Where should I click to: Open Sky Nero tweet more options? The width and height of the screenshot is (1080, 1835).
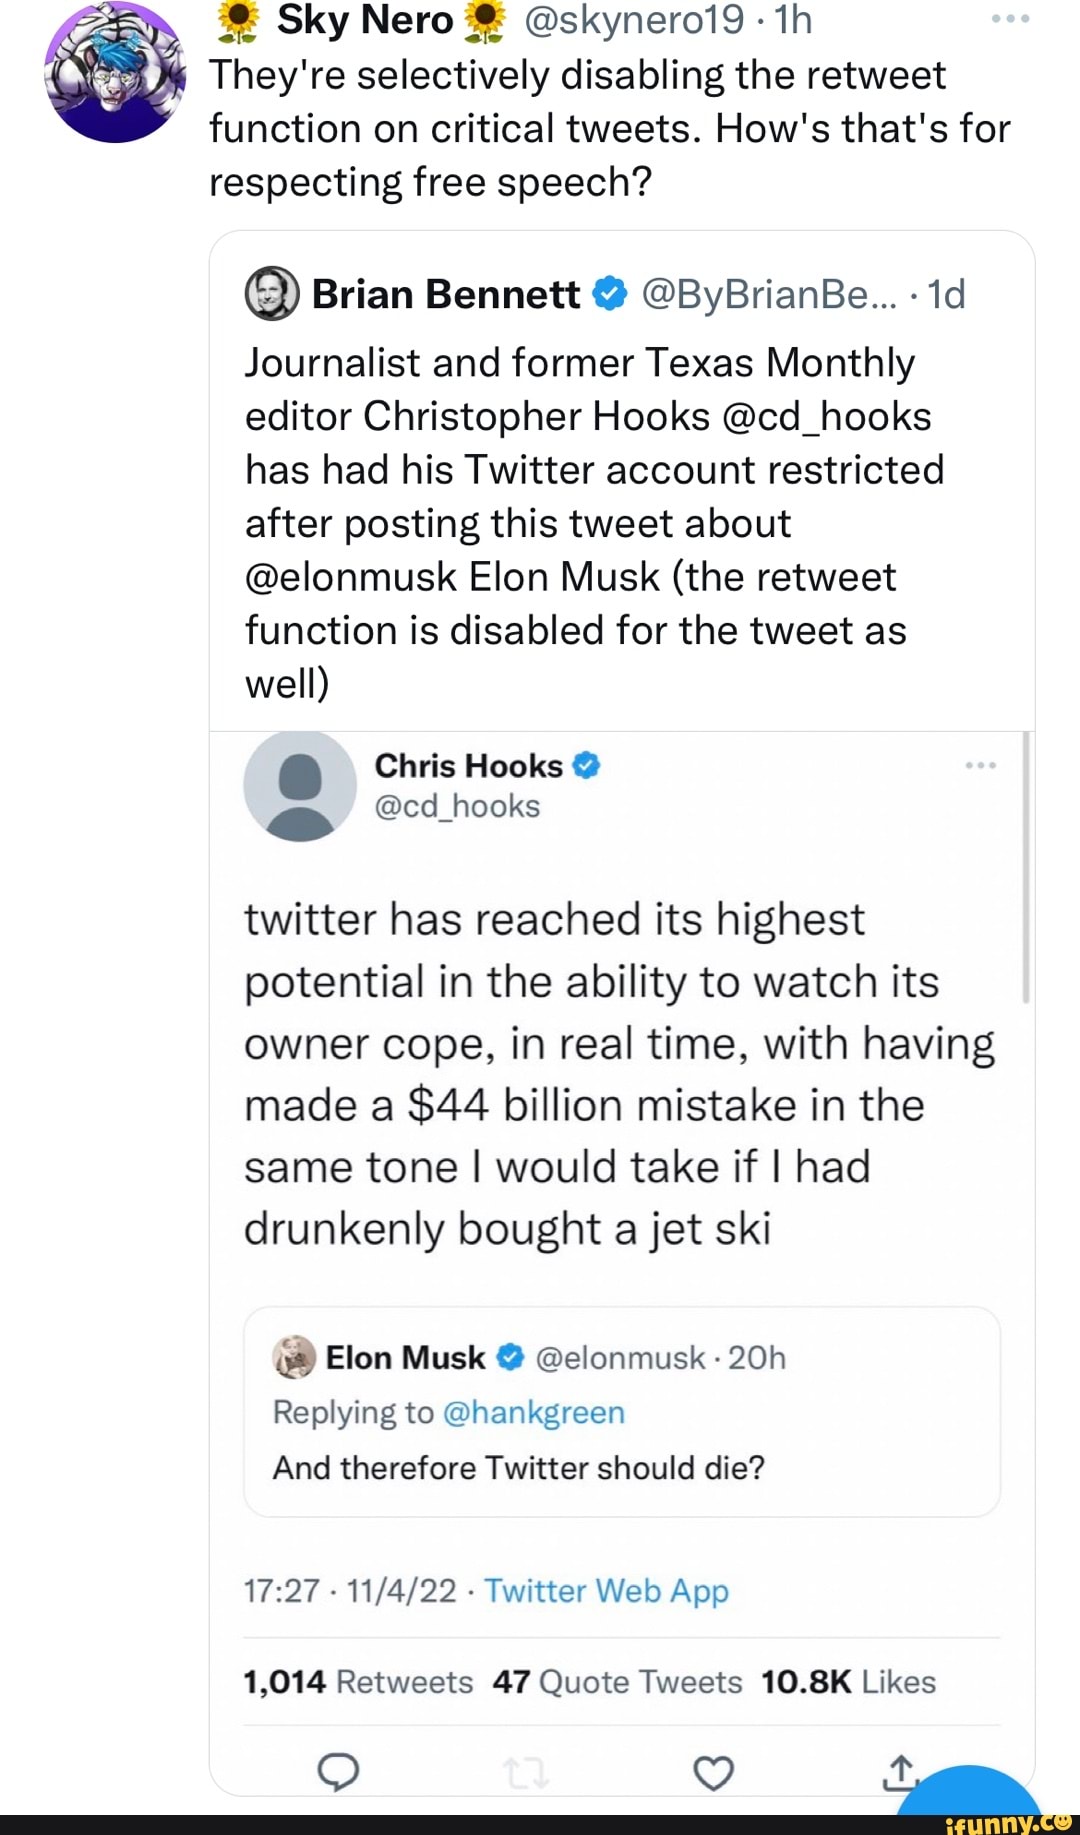tap(1010, 19)
